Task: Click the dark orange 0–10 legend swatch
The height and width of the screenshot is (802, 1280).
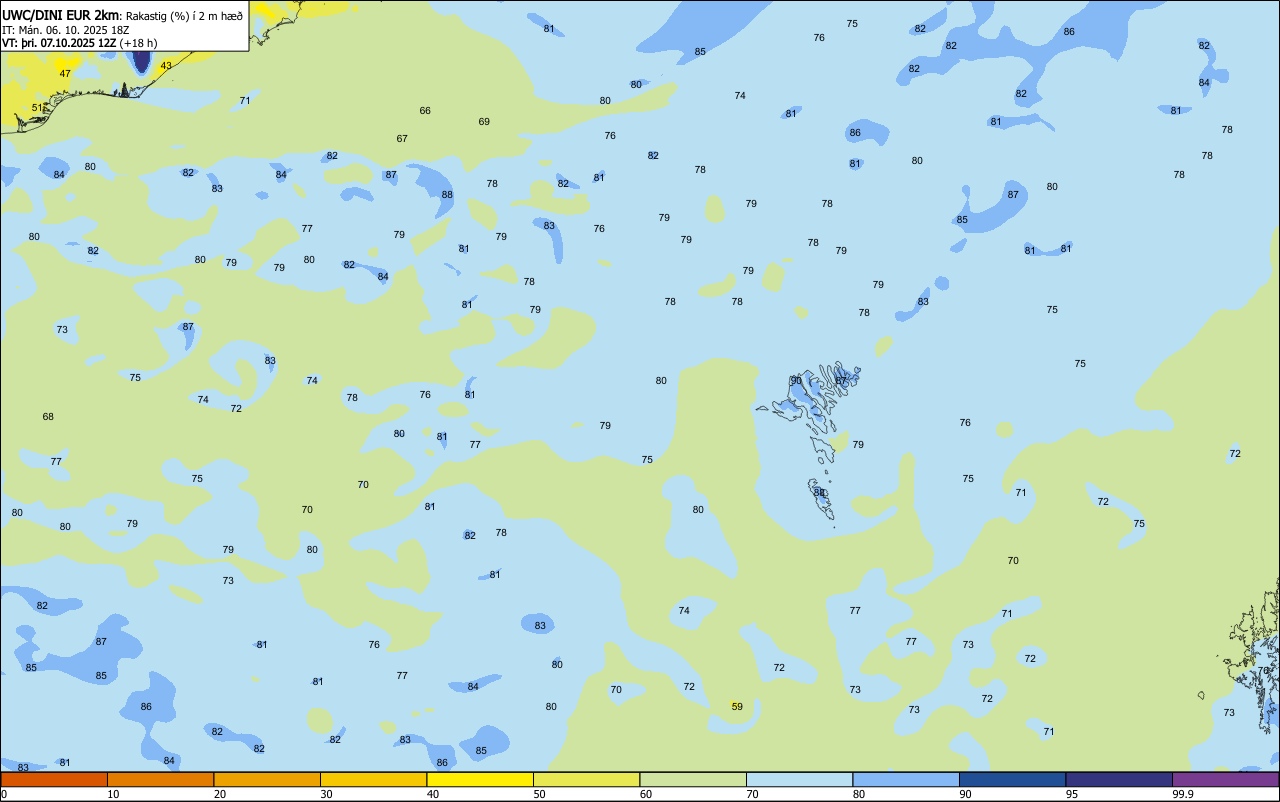Action: point(54,779)
